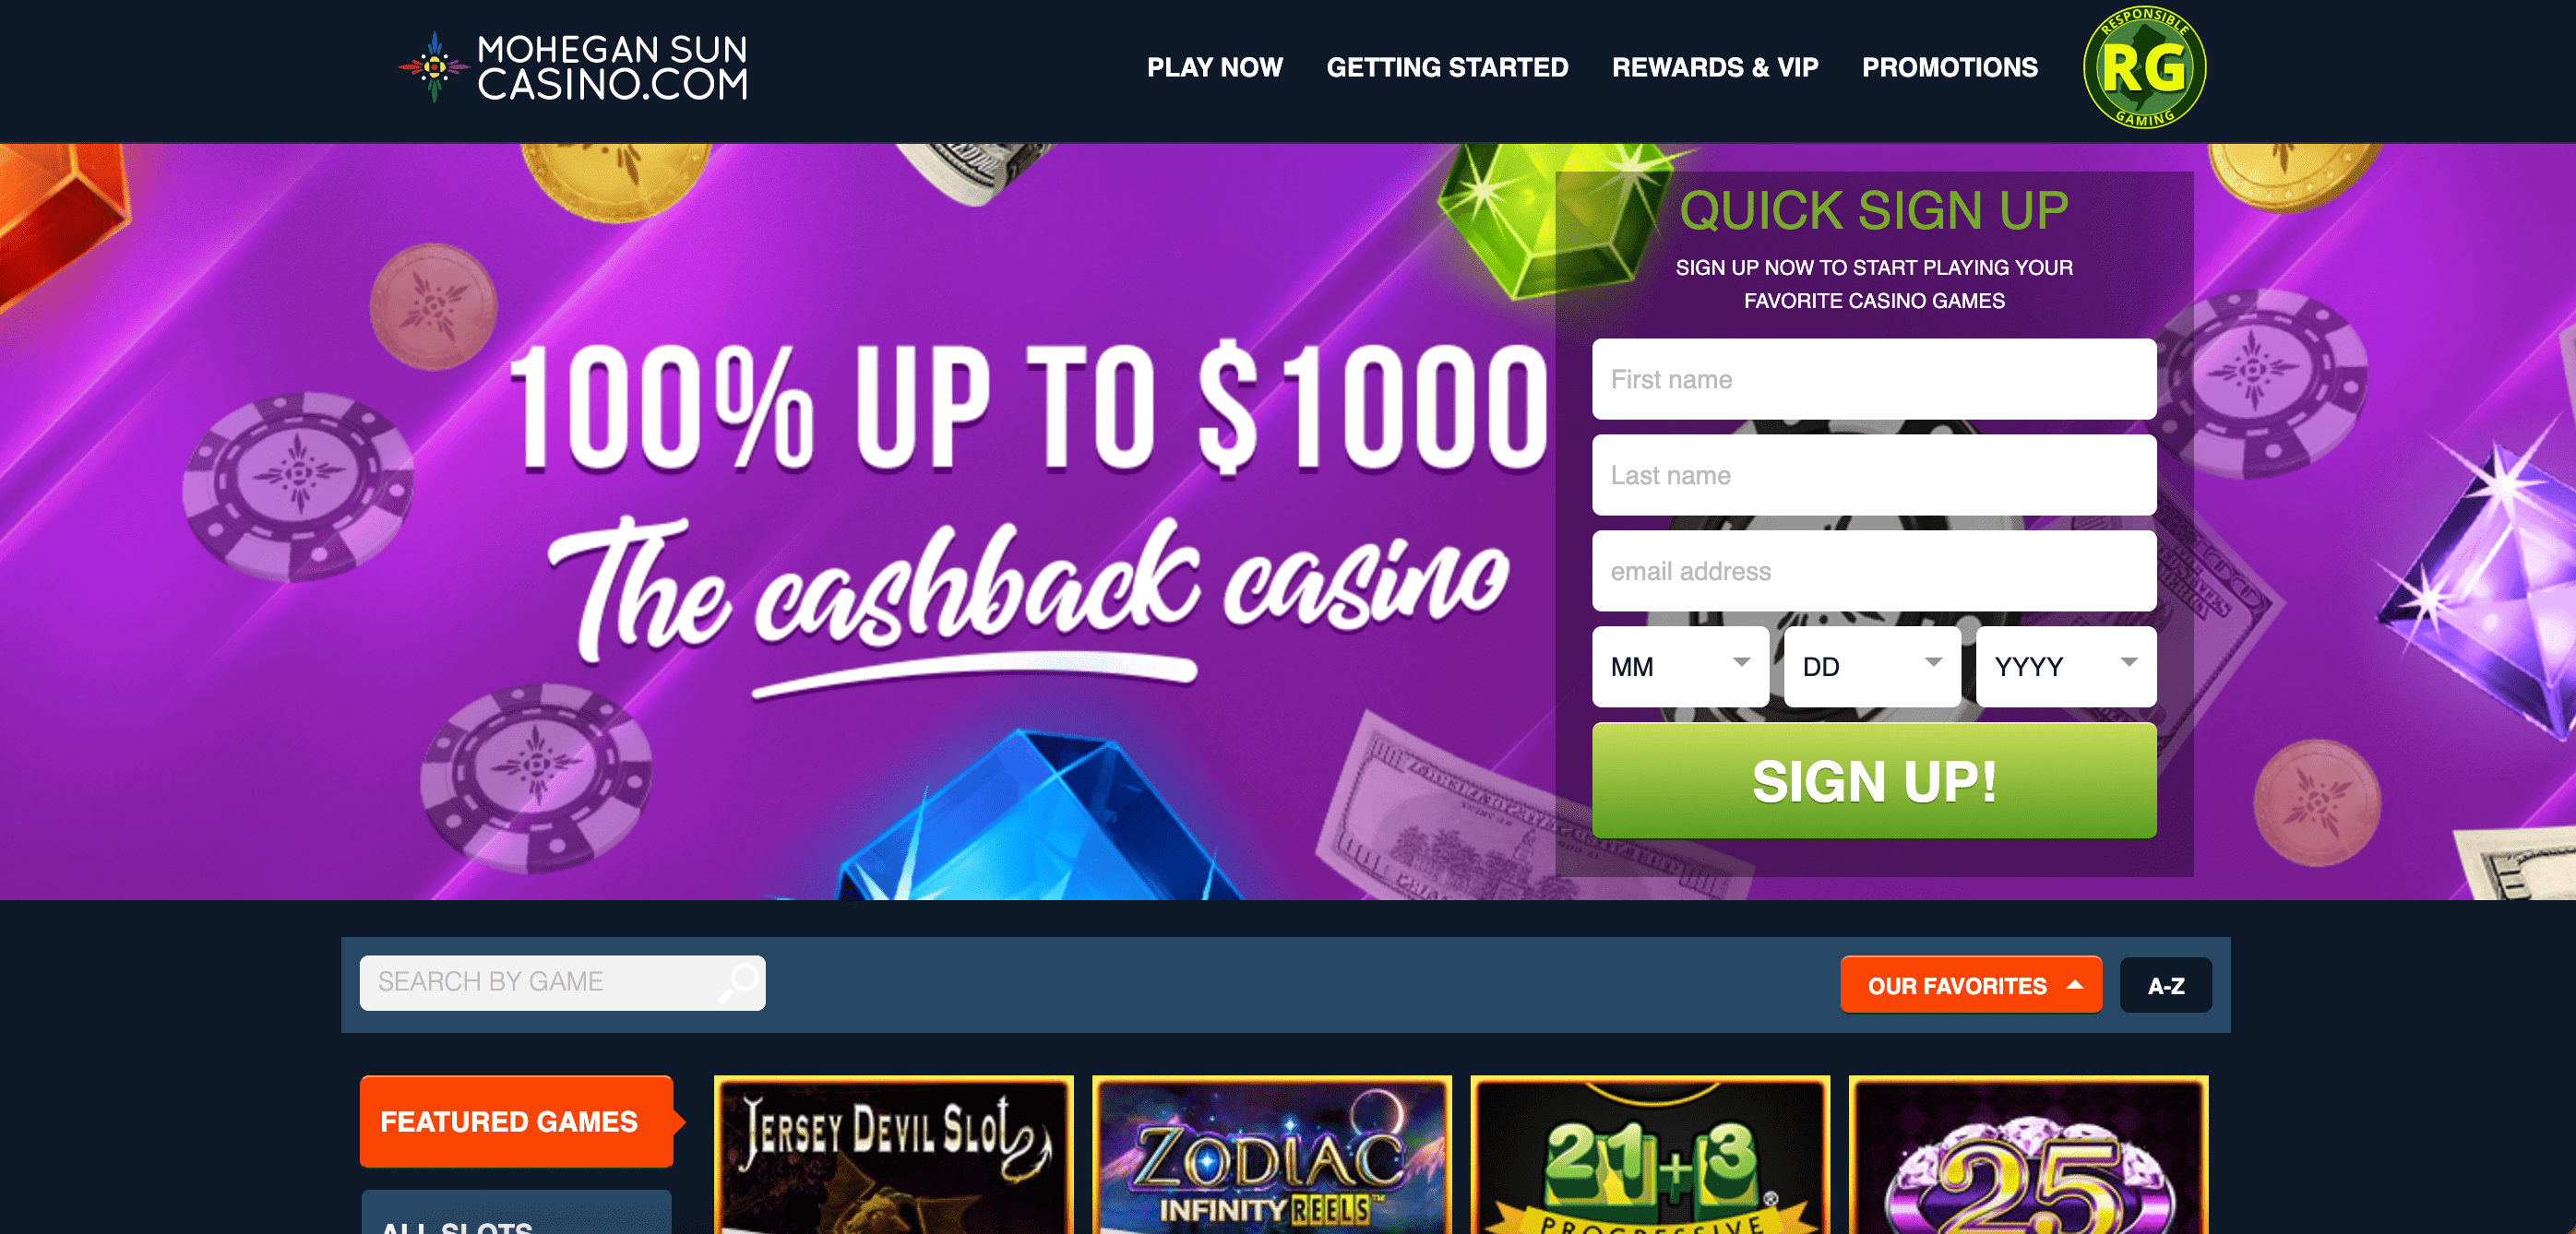Open the Getting Started page
This screenshot has width=2576, height=1234.
point(1447,67)
